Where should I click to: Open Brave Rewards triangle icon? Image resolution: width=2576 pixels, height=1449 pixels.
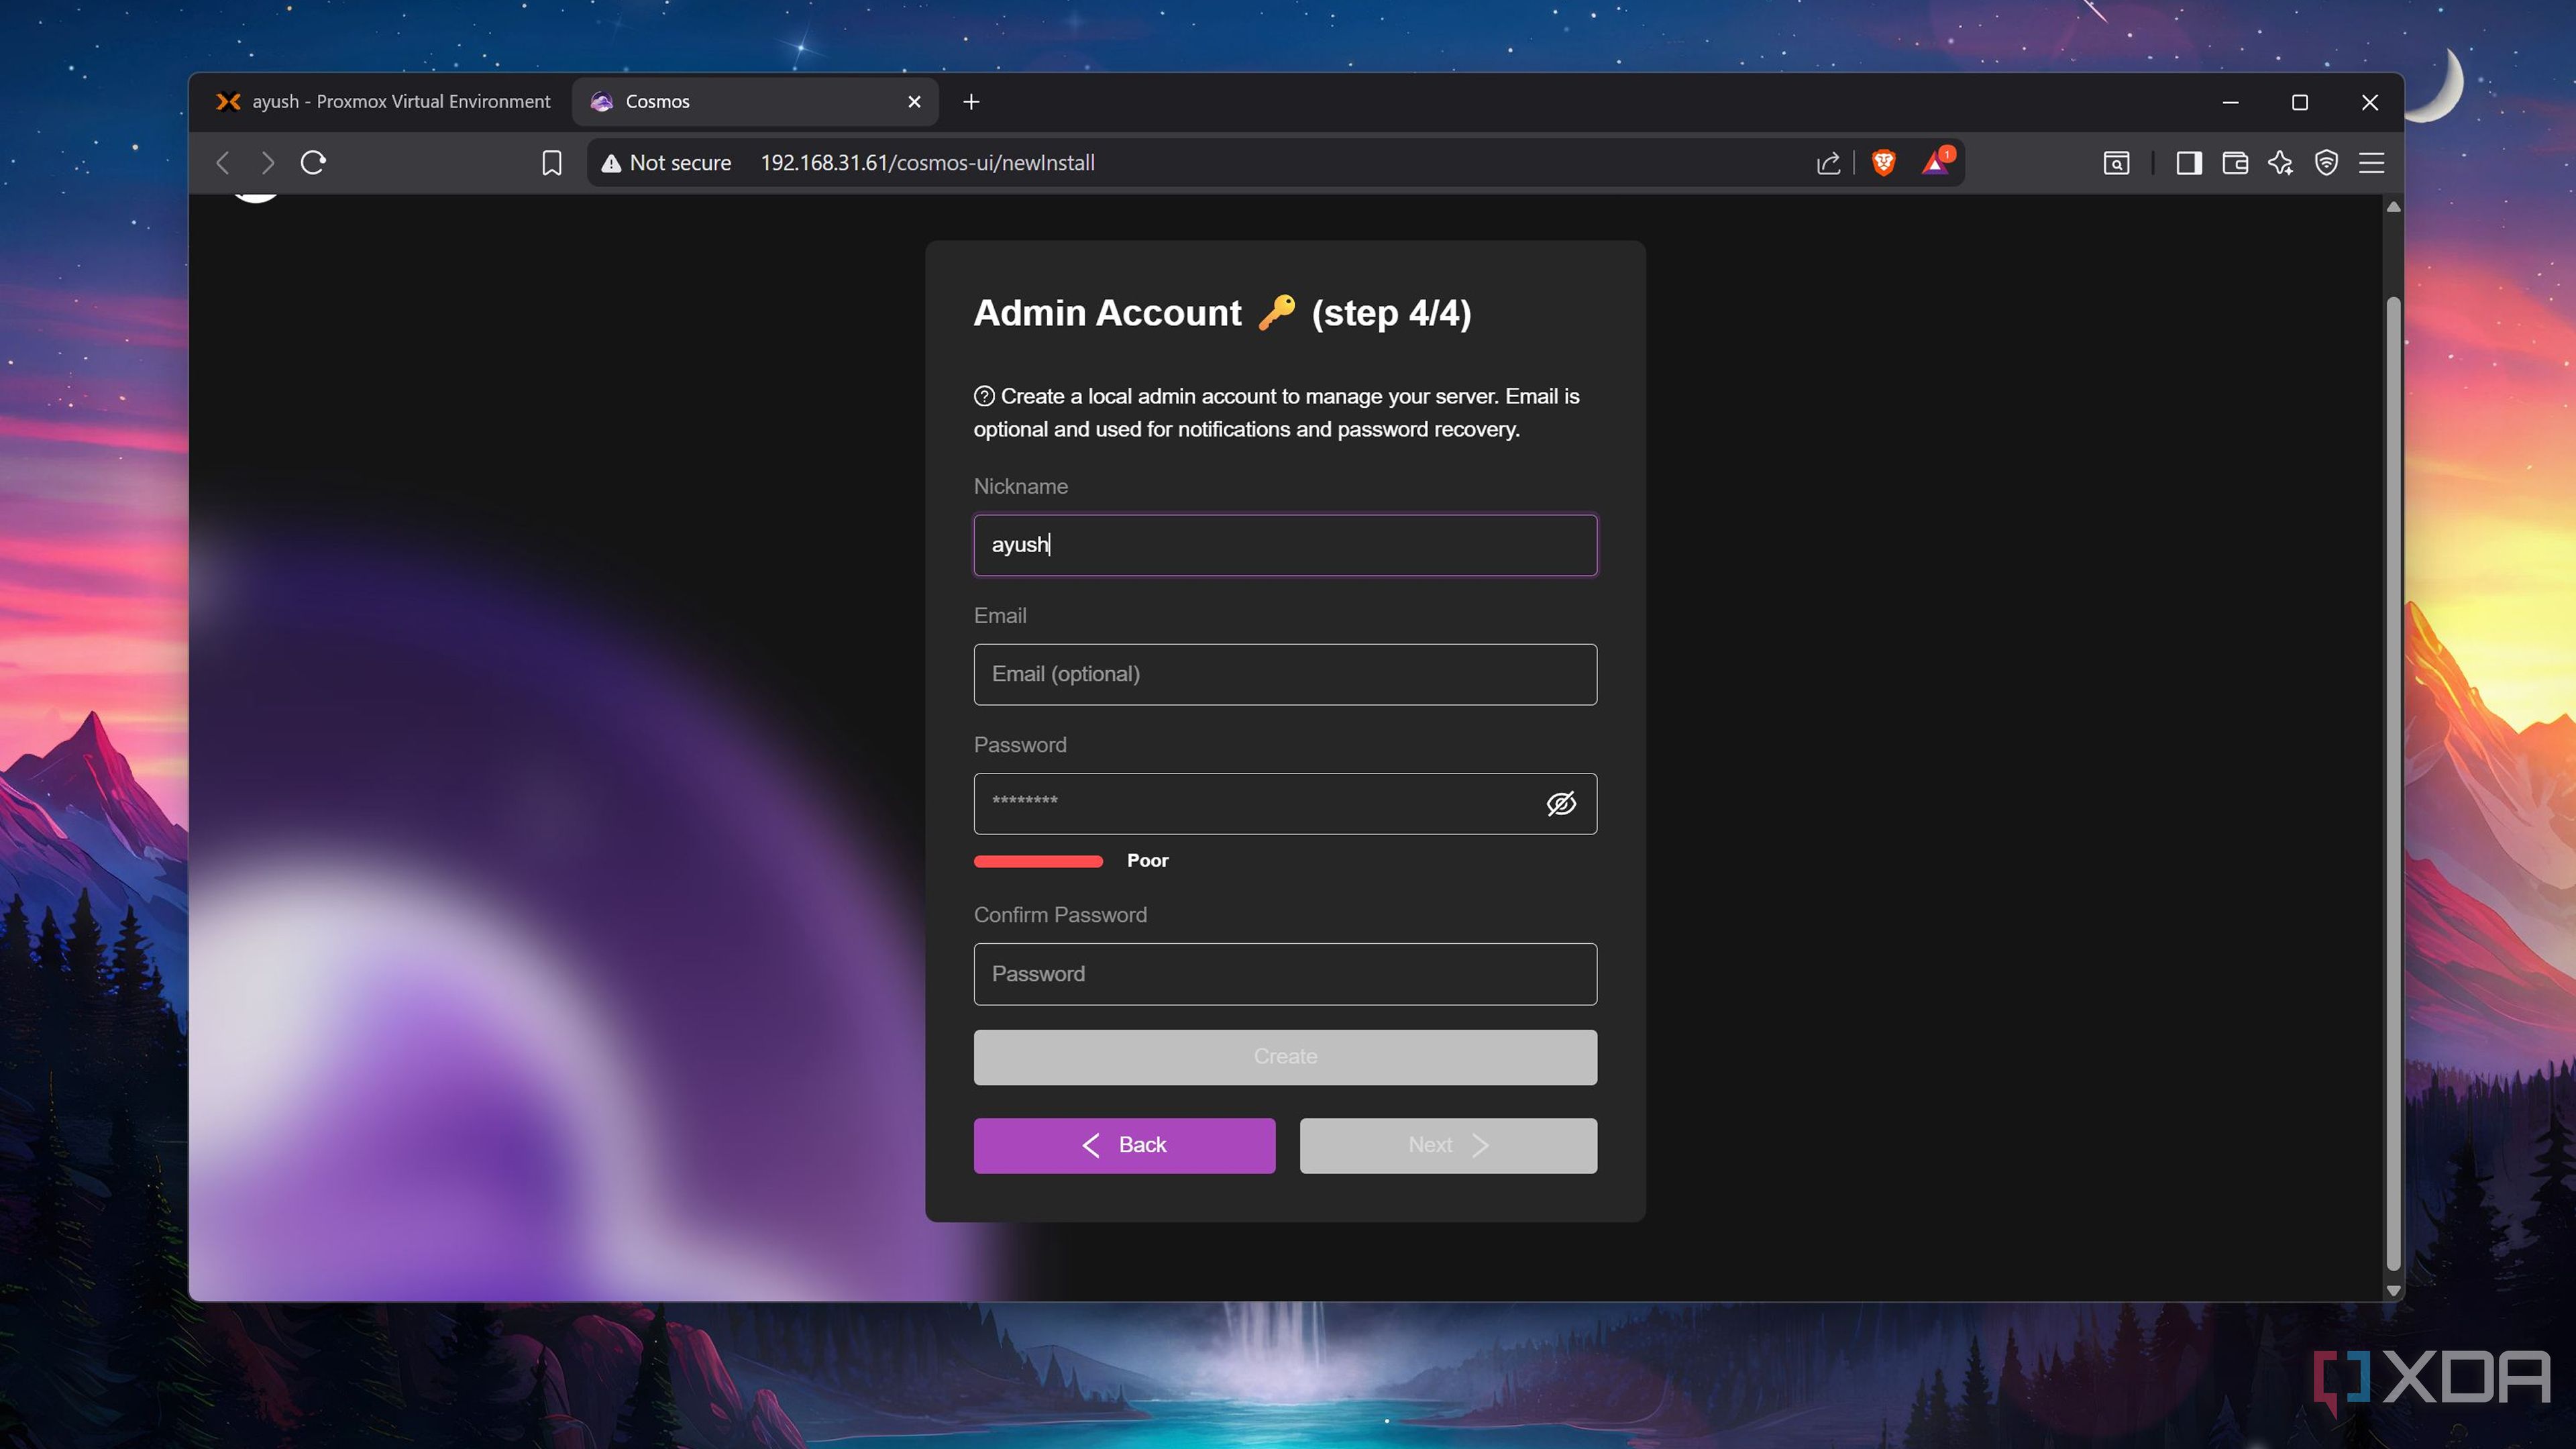click(x=1936, y=162)
